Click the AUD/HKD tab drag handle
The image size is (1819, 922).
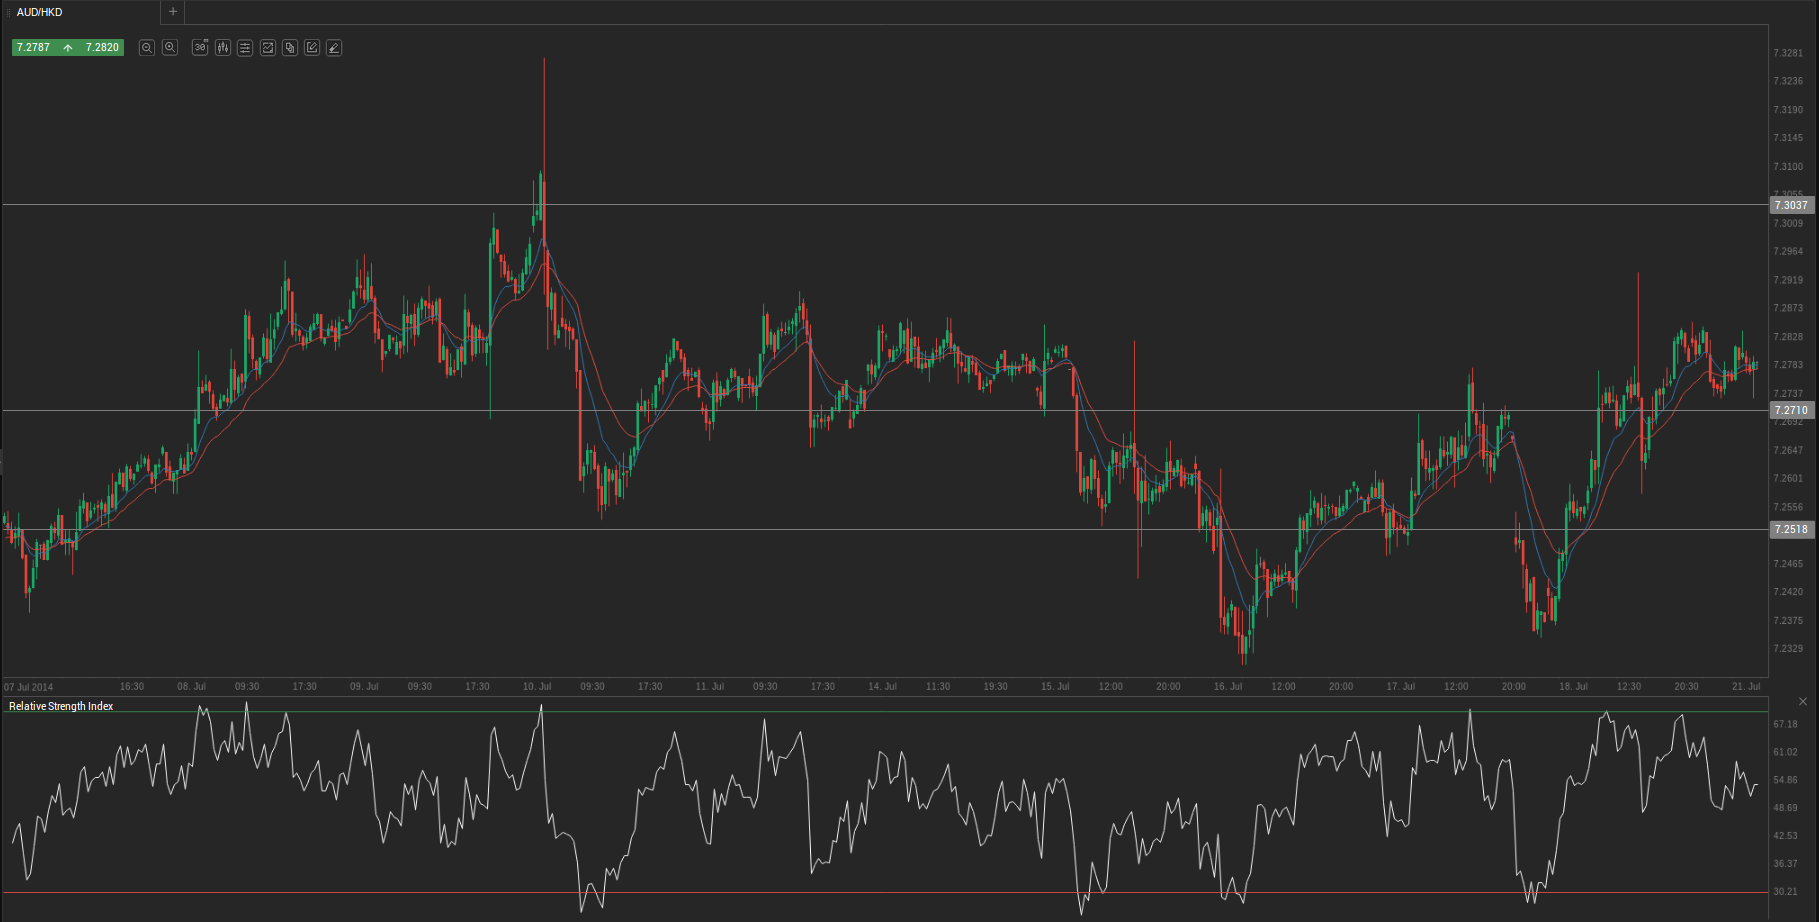coord(9,12)
